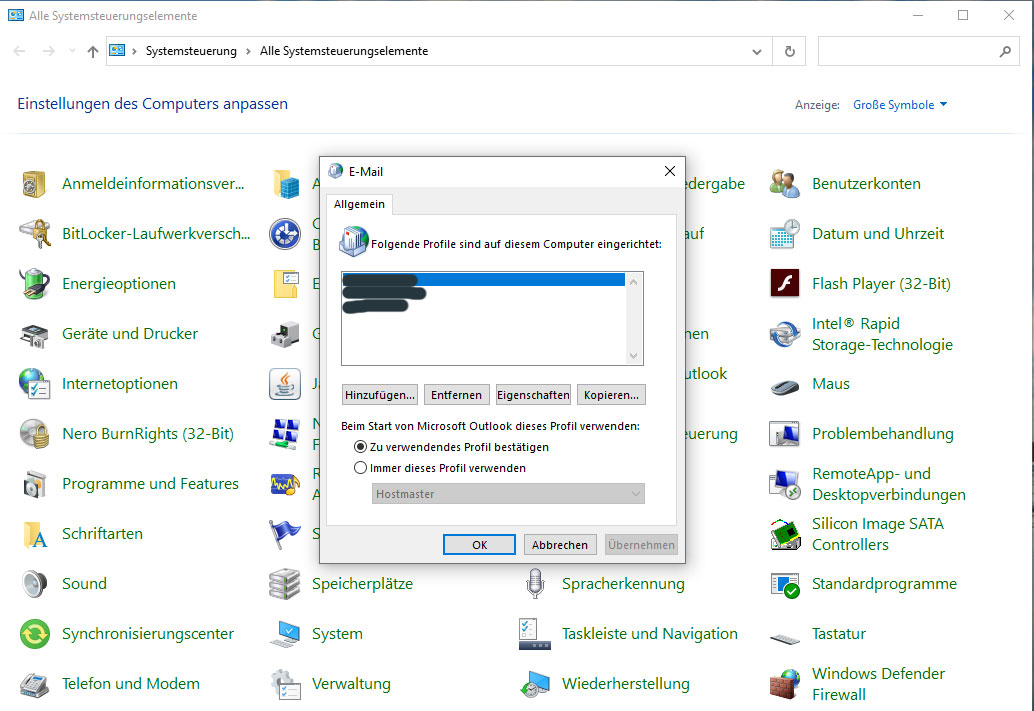1034x711 pixels.
Task: Open 'Silicon Image SATA Controllers' link
Action: click(878, 534)
